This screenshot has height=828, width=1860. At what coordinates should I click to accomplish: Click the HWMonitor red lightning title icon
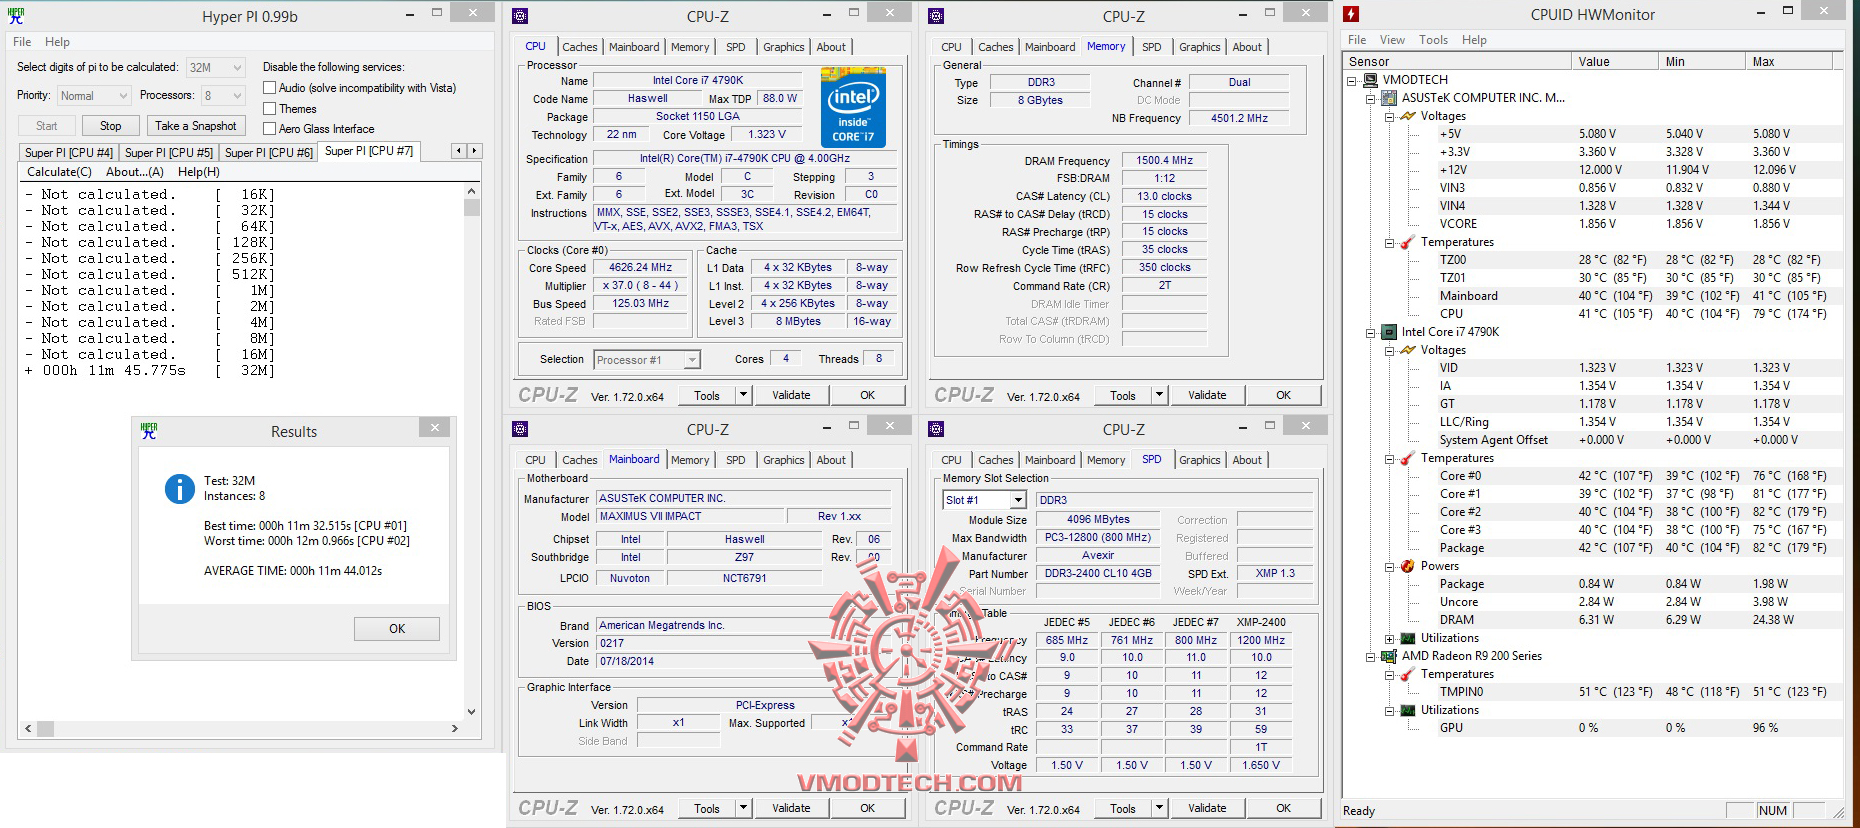[x=1352, y=14]
